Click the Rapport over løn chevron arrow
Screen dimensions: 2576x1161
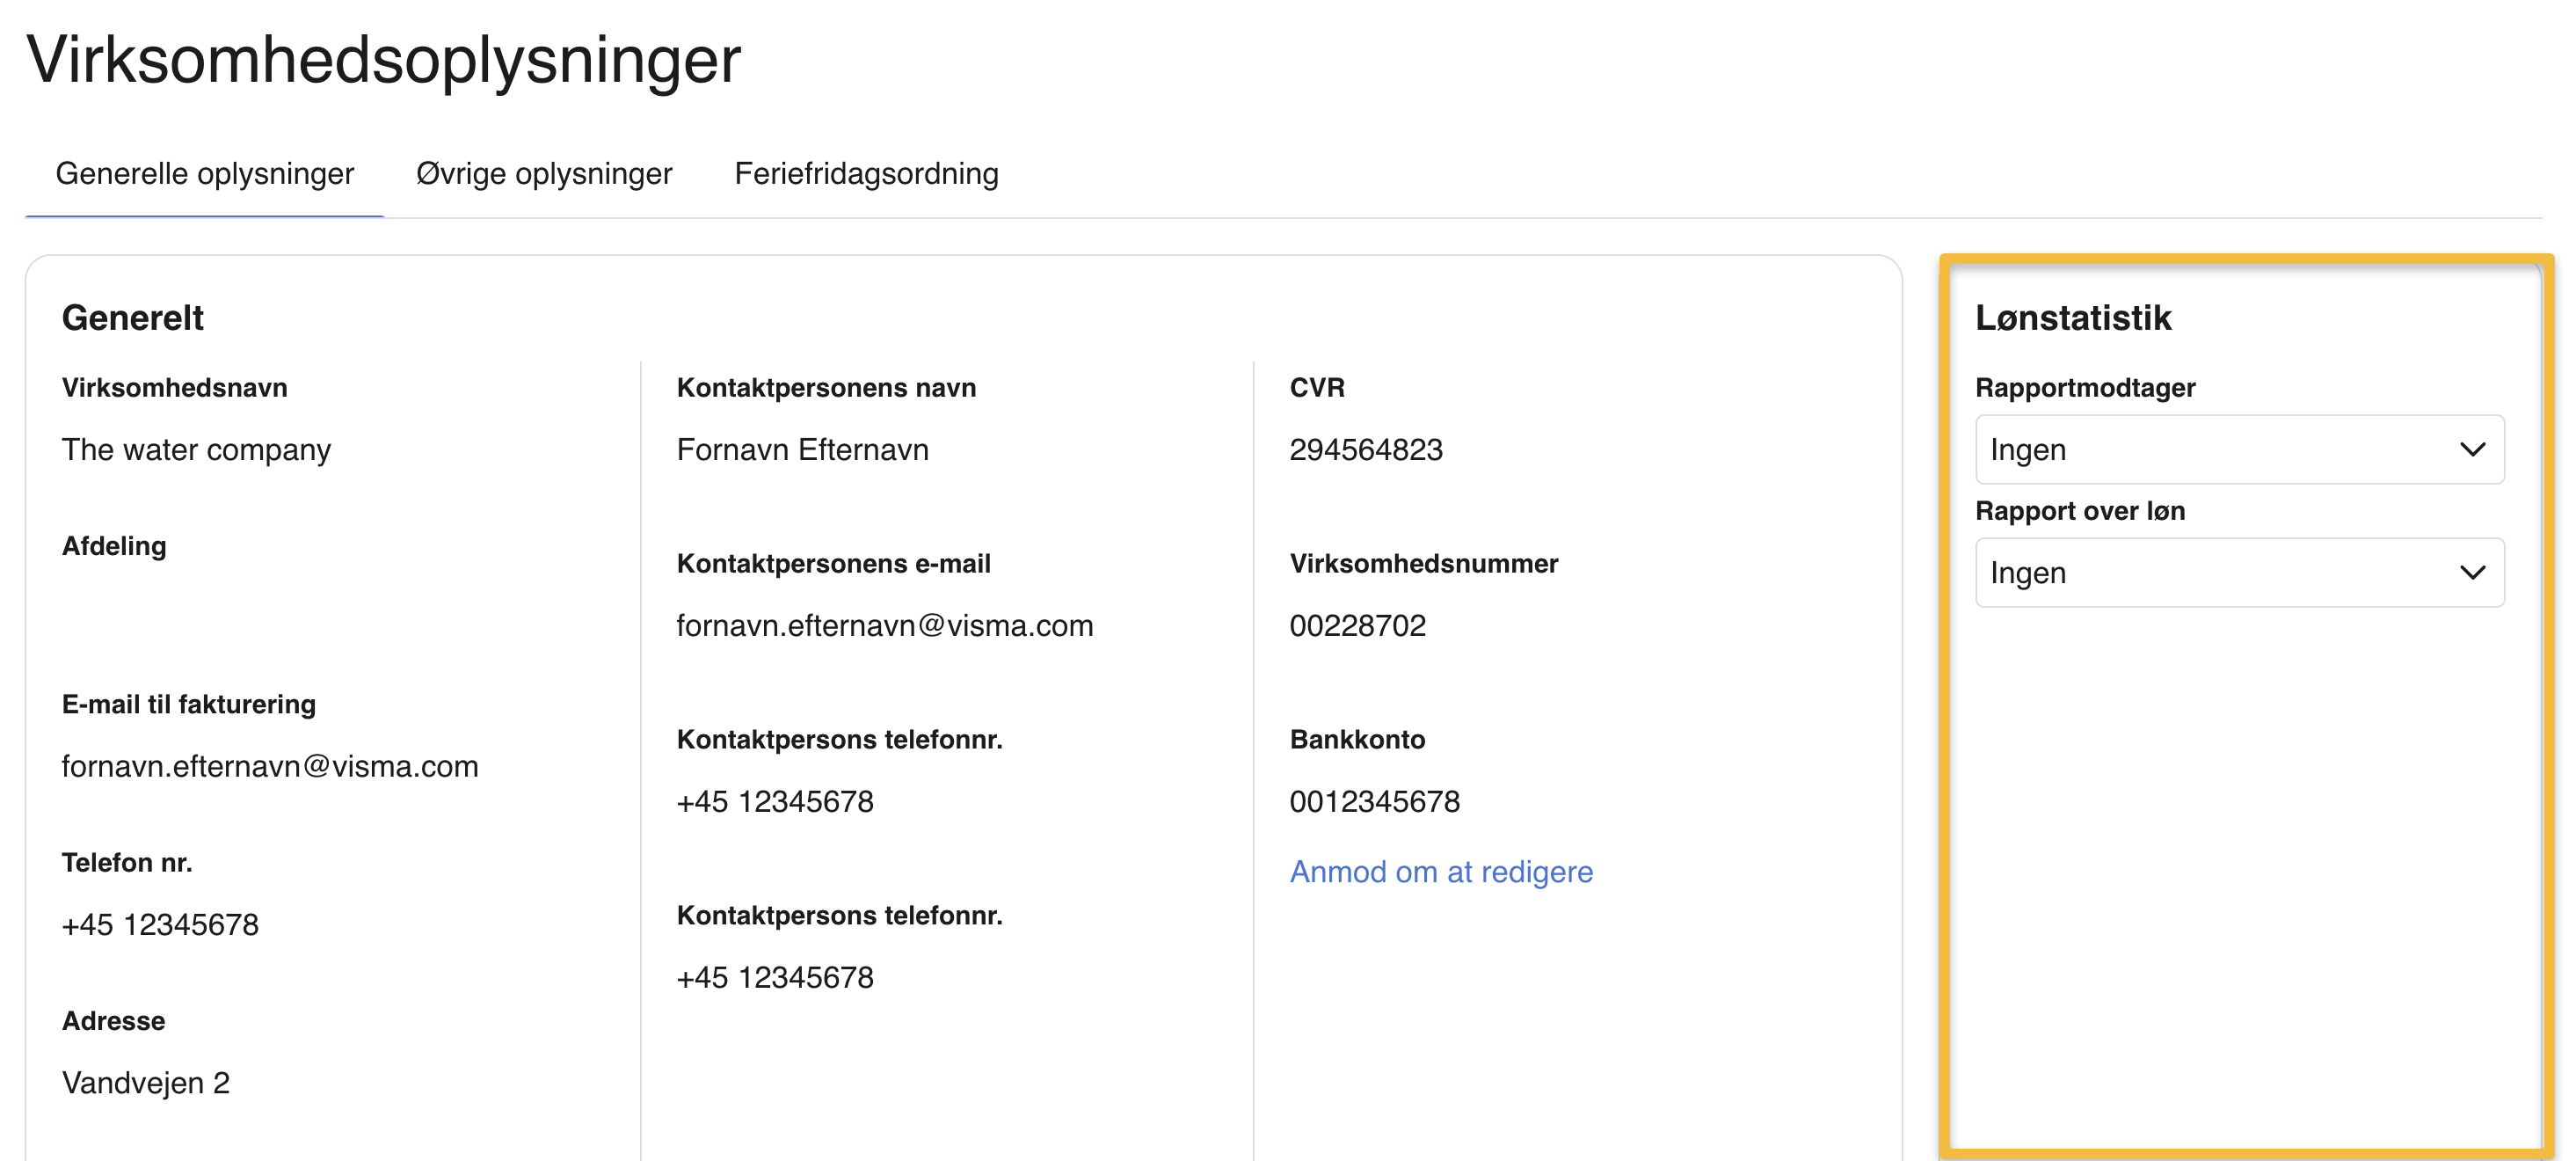click(2472, 572)
